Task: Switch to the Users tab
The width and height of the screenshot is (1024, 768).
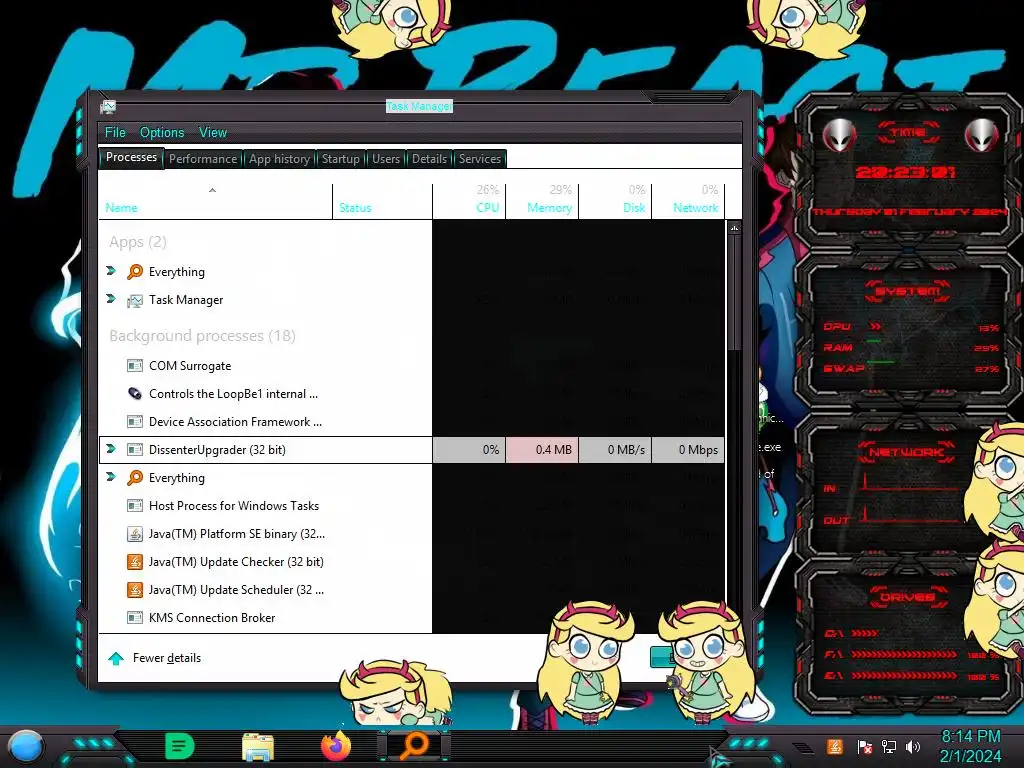Action: tap(386, 159)
